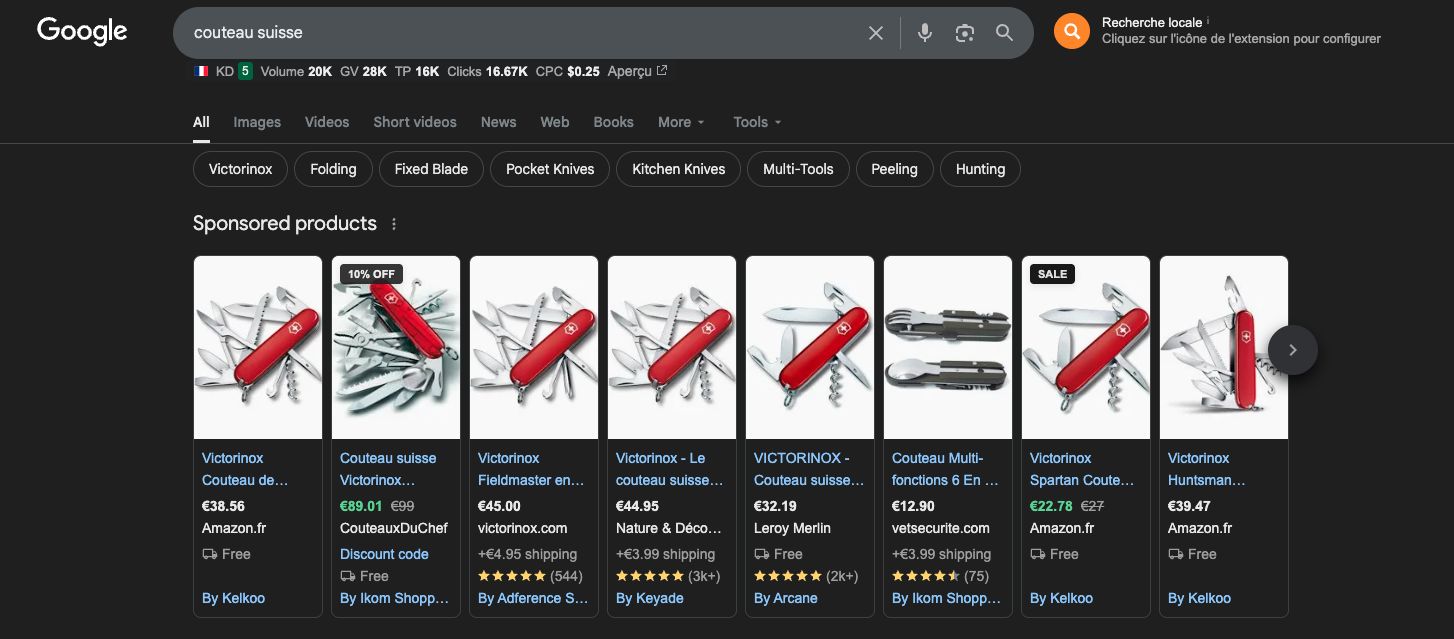Open Couteau Multi-fonctions 6 En product link

[945, 469]
